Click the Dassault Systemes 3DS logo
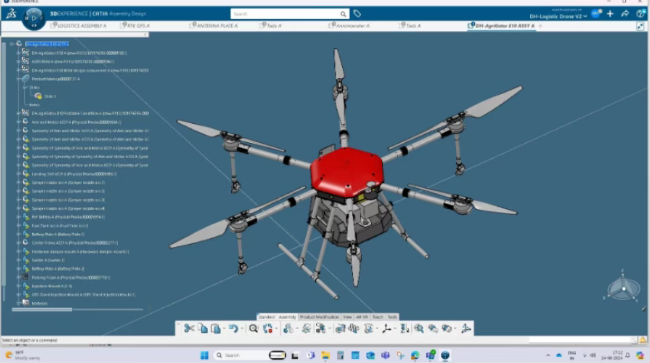Image resolution: width=650 pixels, height=363 pixels. pos(11,14)
